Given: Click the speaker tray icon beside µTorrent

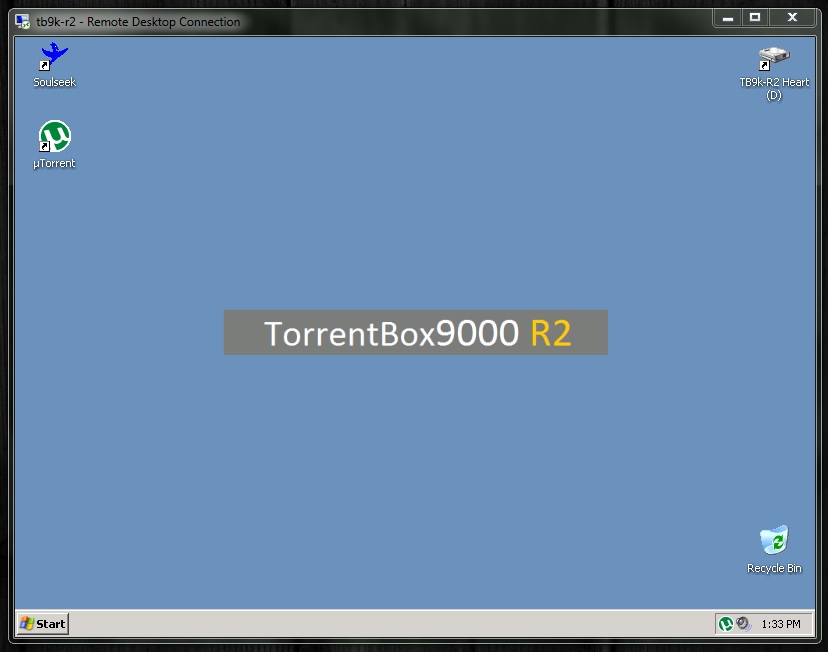Looking at the screenshot, I should [x=744, y=624].
